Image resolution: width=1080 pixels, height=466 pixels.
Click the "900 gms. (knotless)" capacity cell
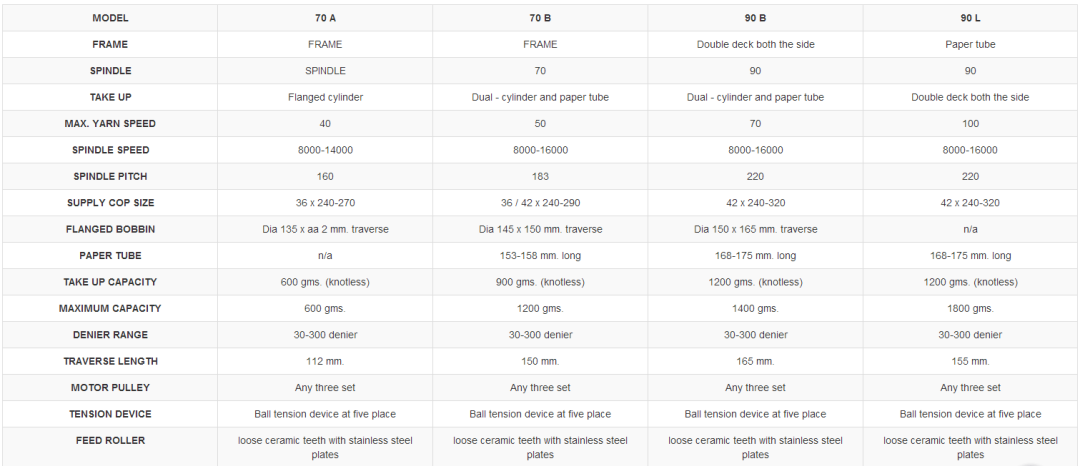click(x=540, y=282)
